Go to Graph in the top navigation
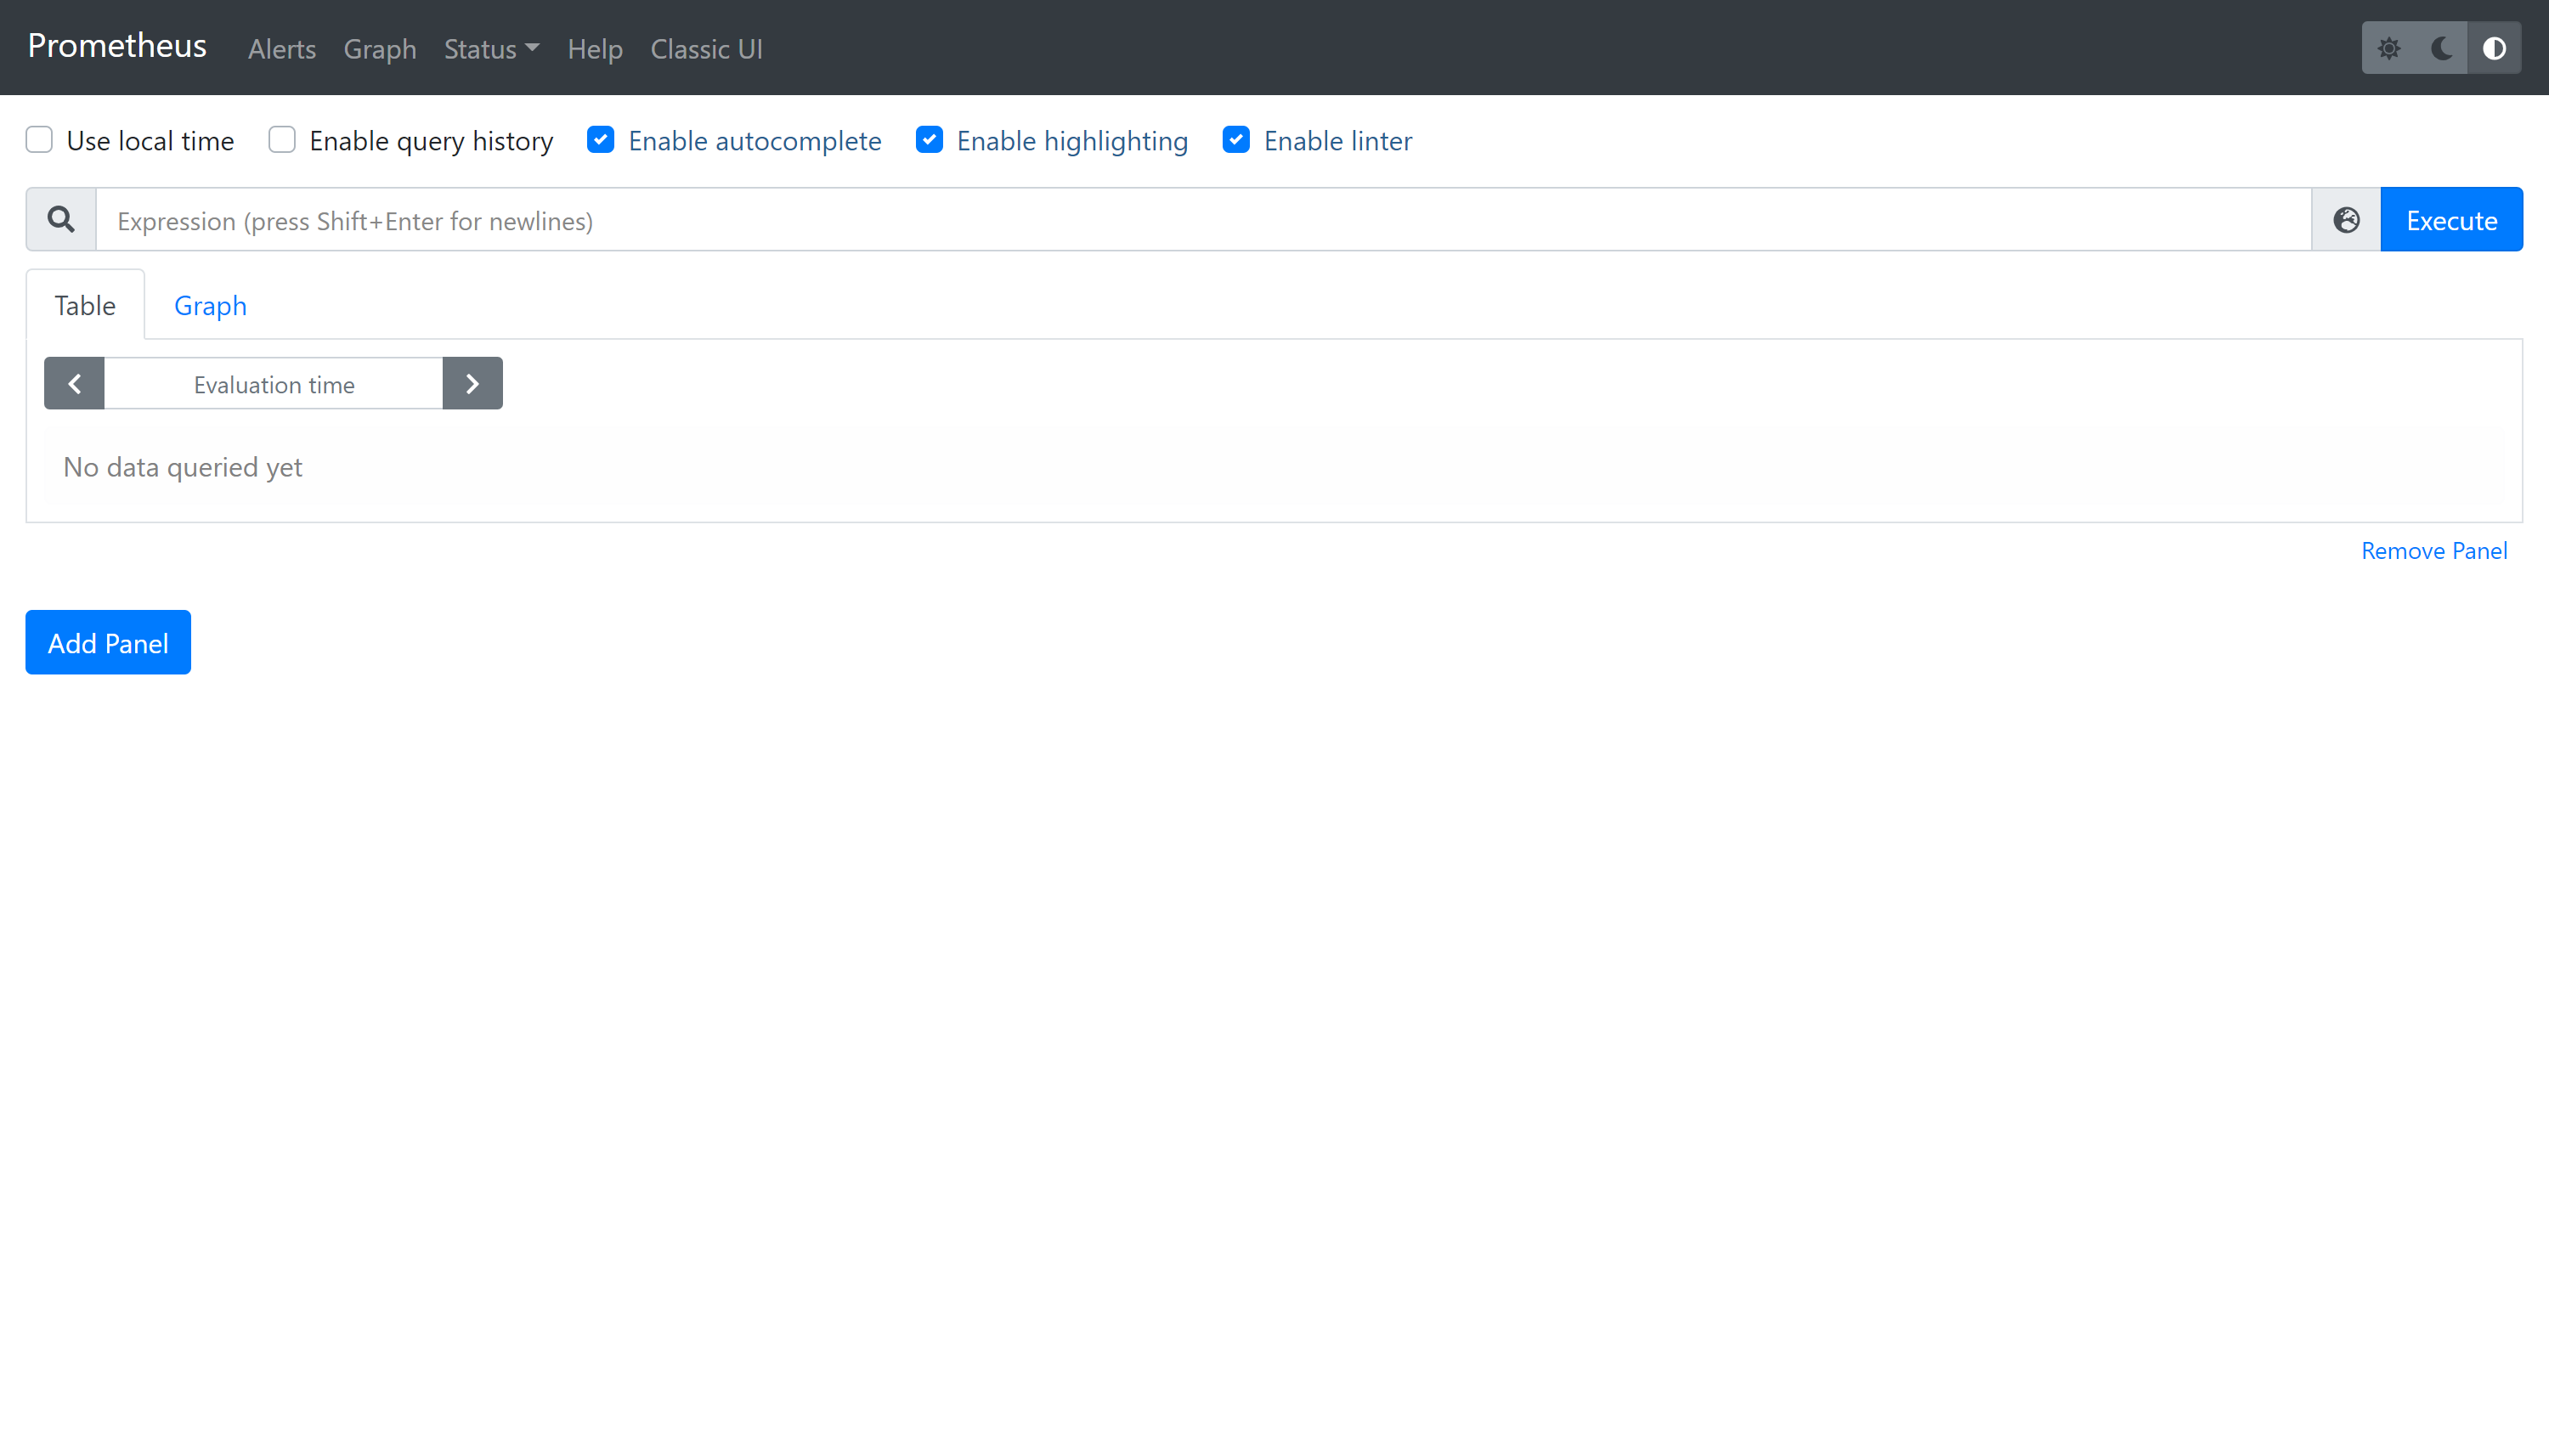The image size is (2549, 1456). [x=380, y=49]
